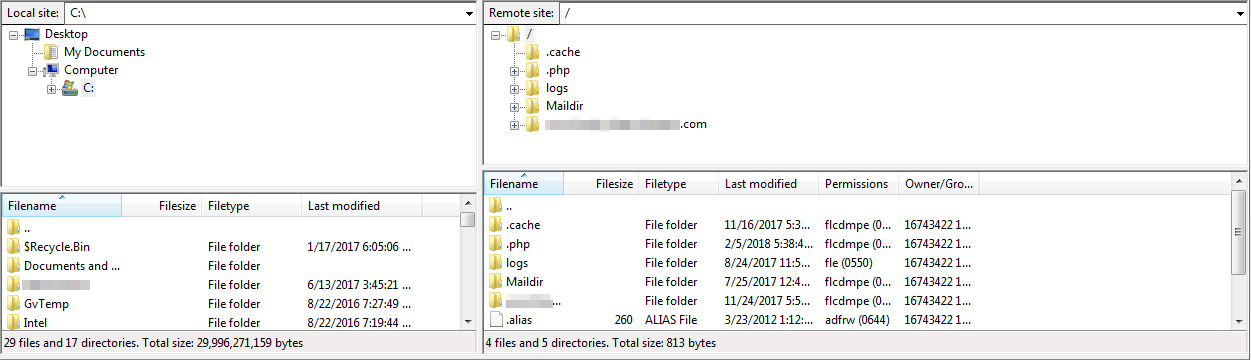The height and width of the screenshot is (360, 1251).
Task: Select the logs folder in remote file list
Action: [x=516, y=263]
